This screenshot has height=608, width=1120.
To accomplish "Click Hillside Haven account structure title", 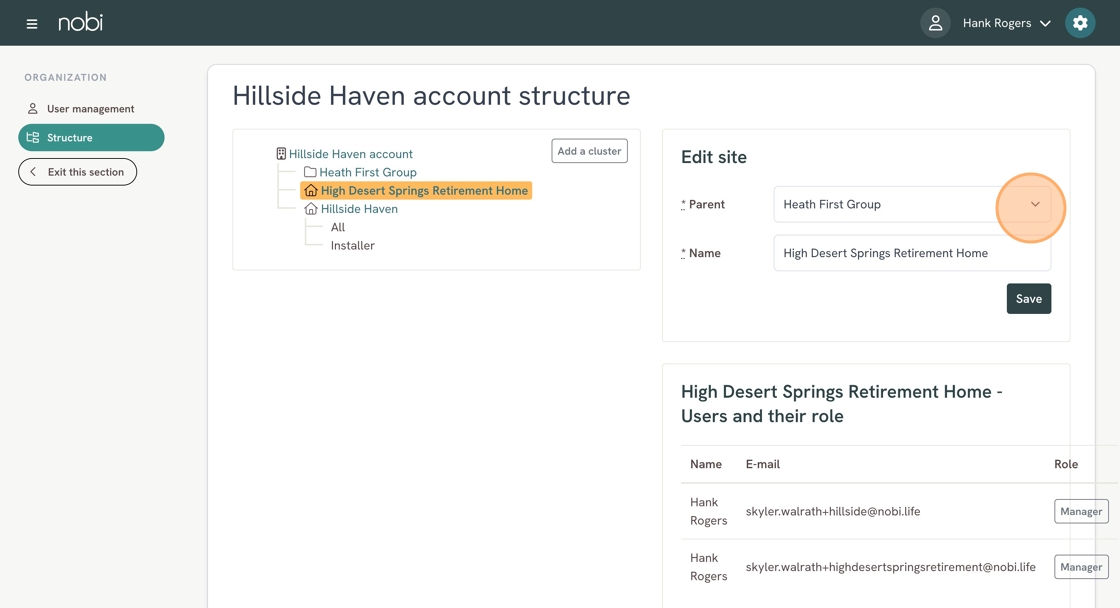I will pos(431,96).
